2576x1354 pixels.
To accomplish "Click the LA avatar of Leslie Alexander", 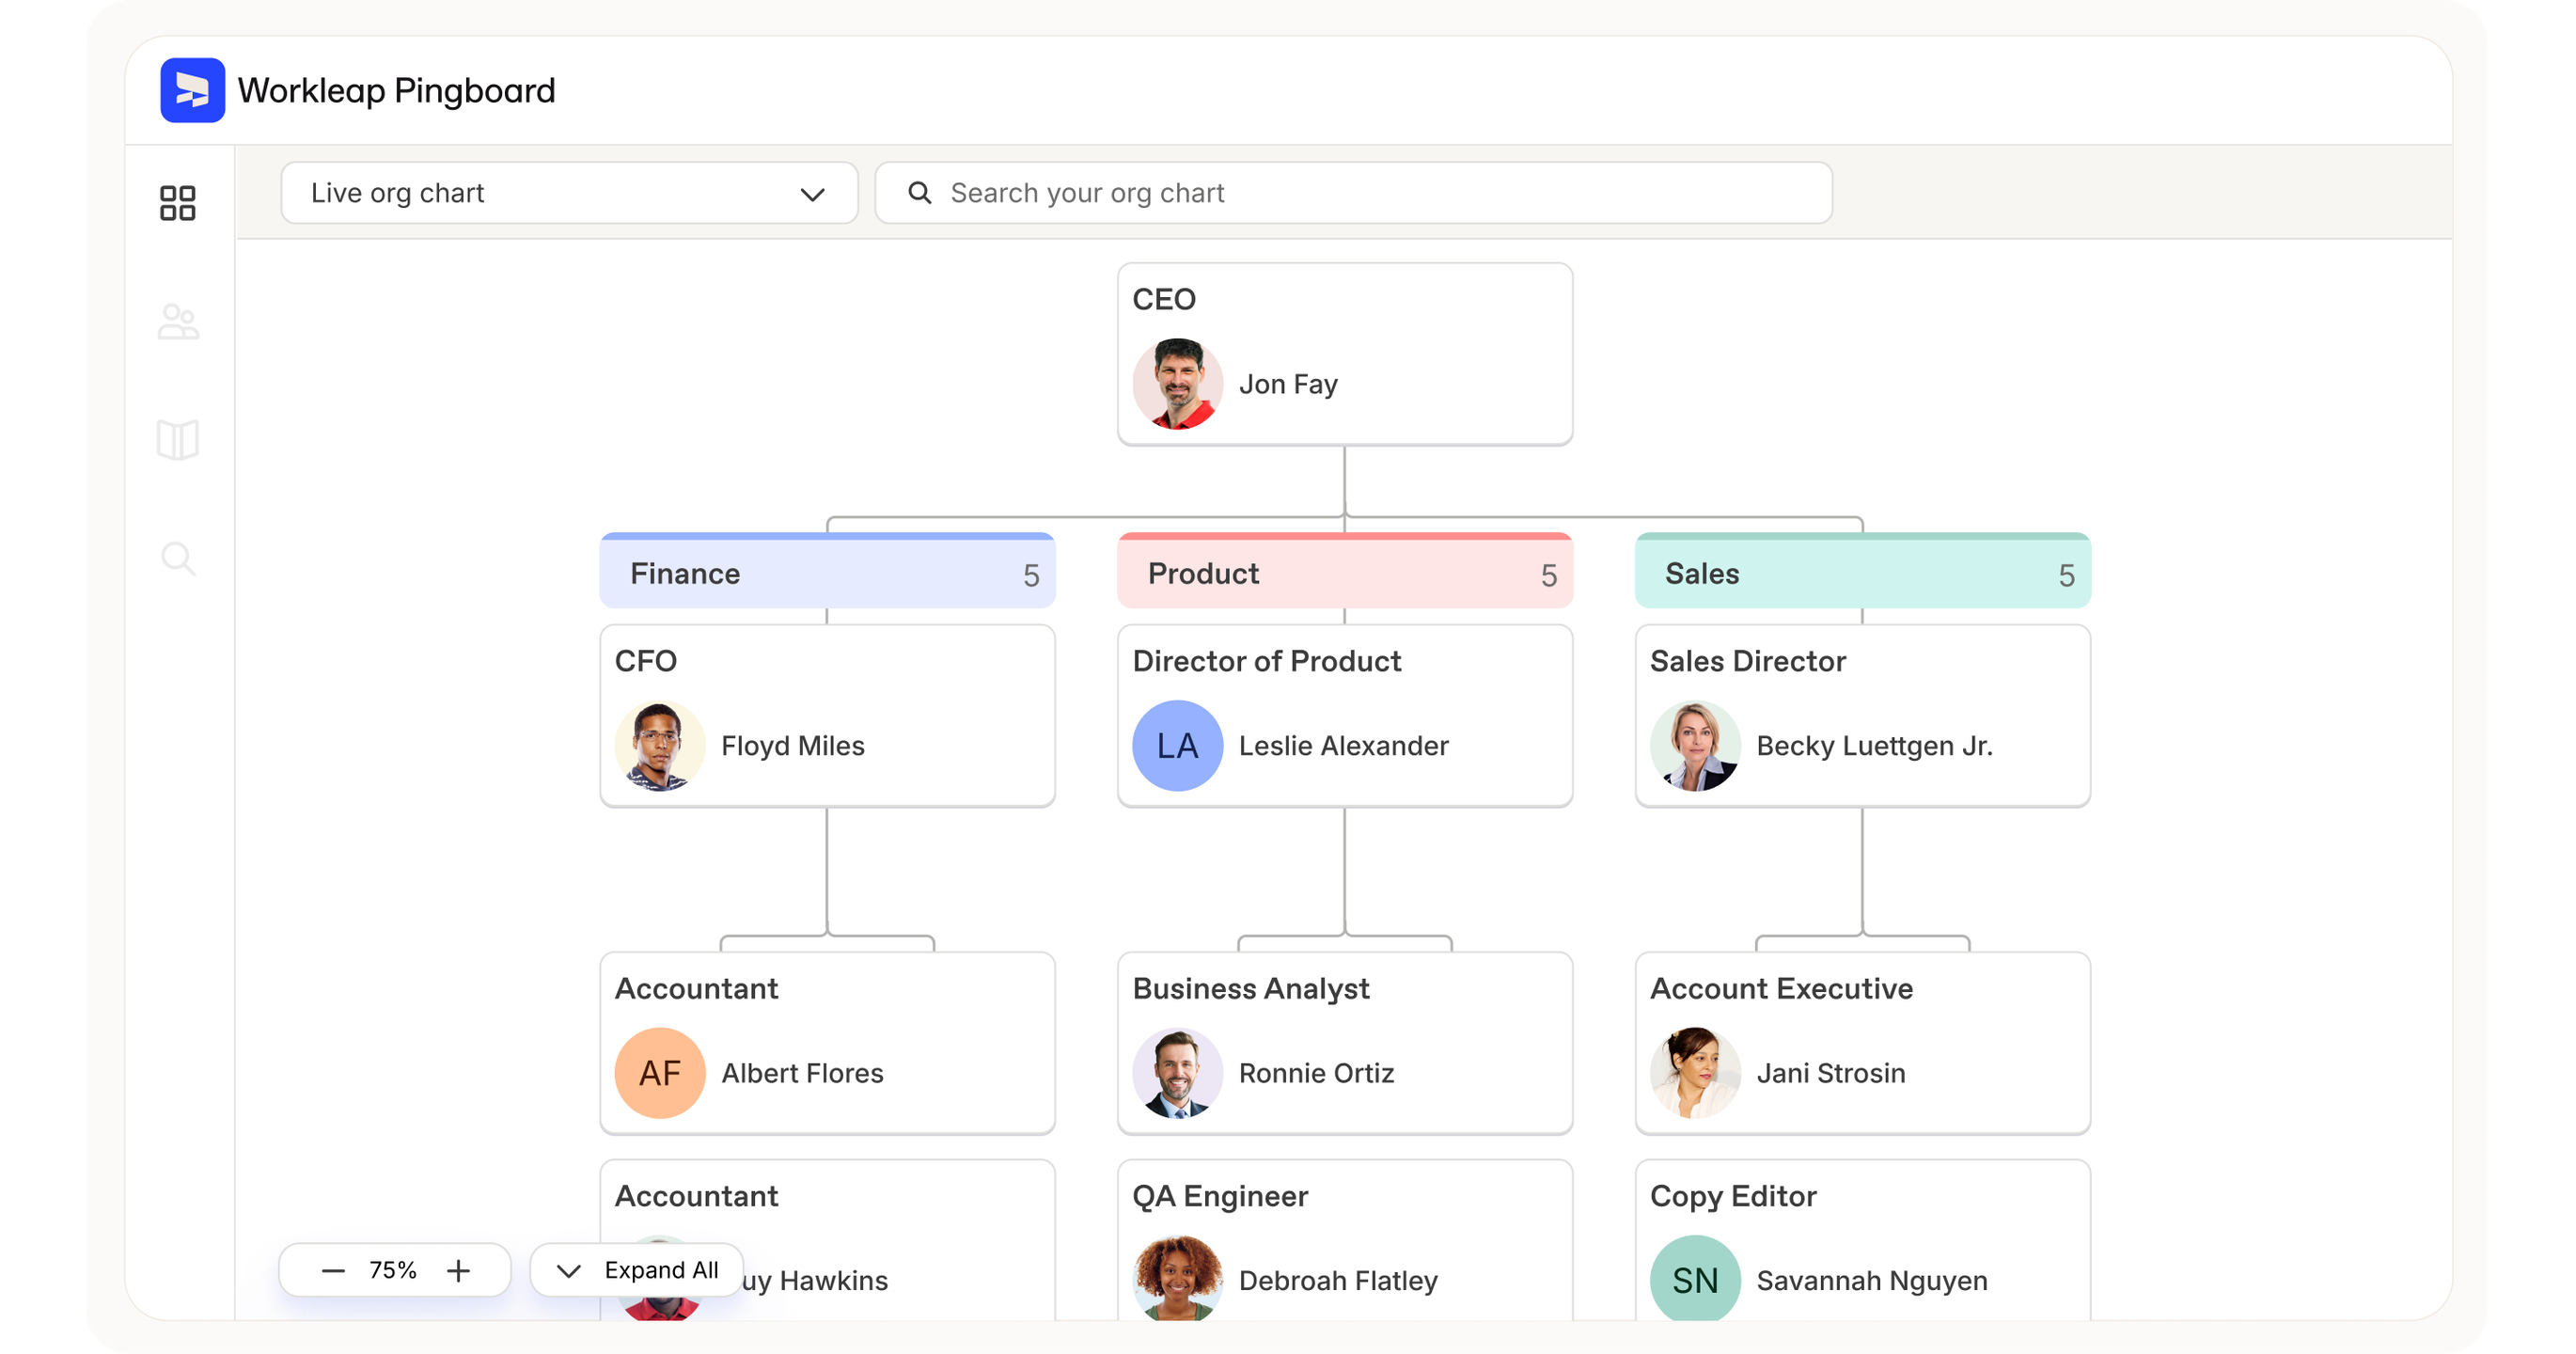I will tap(1177, 746).
